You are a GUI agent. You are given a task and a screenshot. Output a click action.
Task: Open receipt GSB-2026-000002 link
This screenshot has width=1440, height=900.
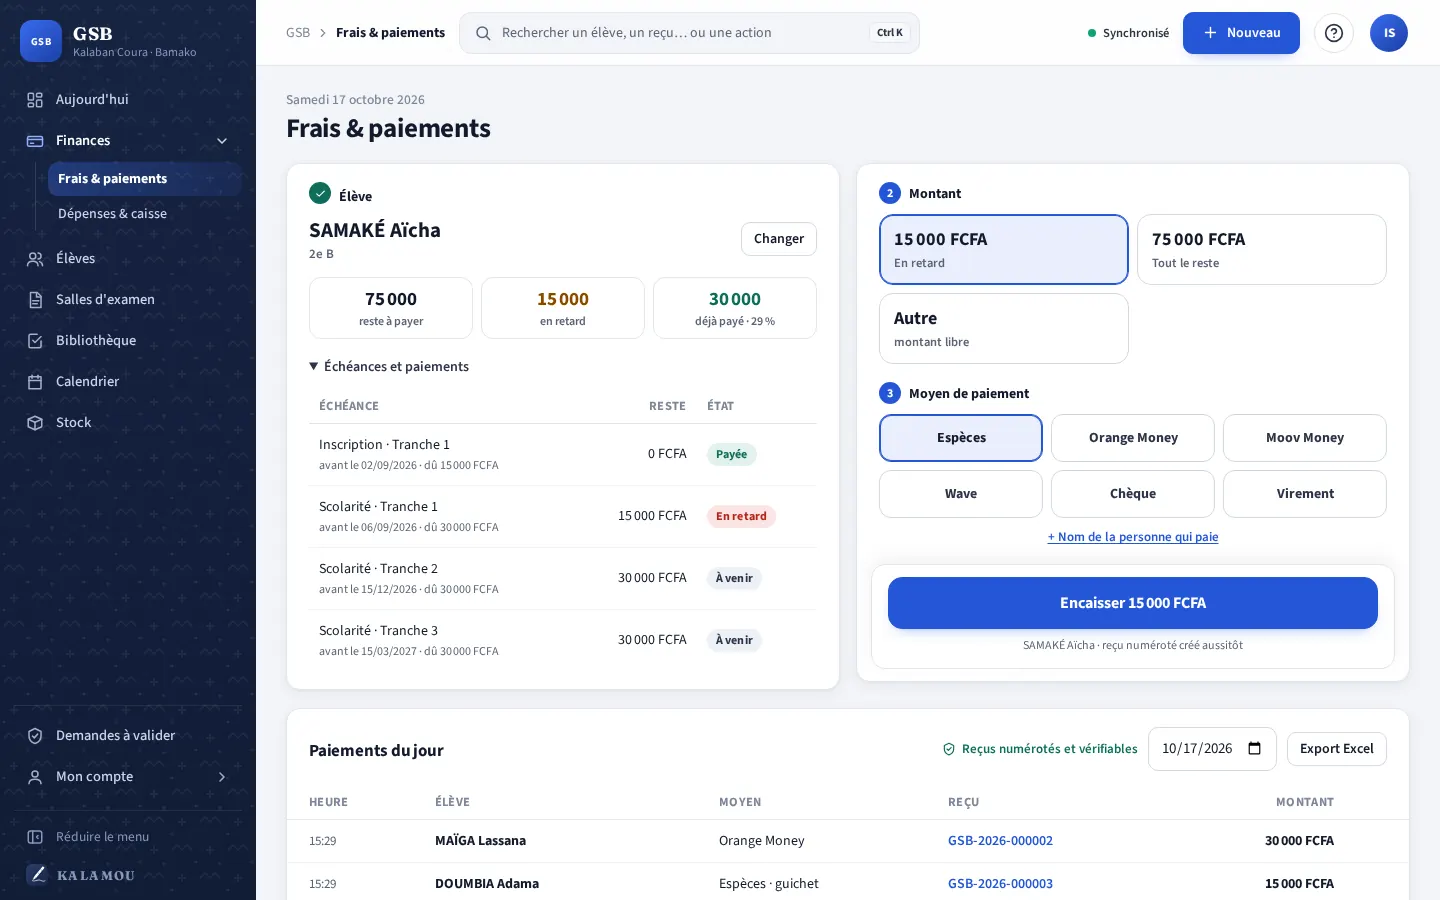click(x=1000, y=841)
